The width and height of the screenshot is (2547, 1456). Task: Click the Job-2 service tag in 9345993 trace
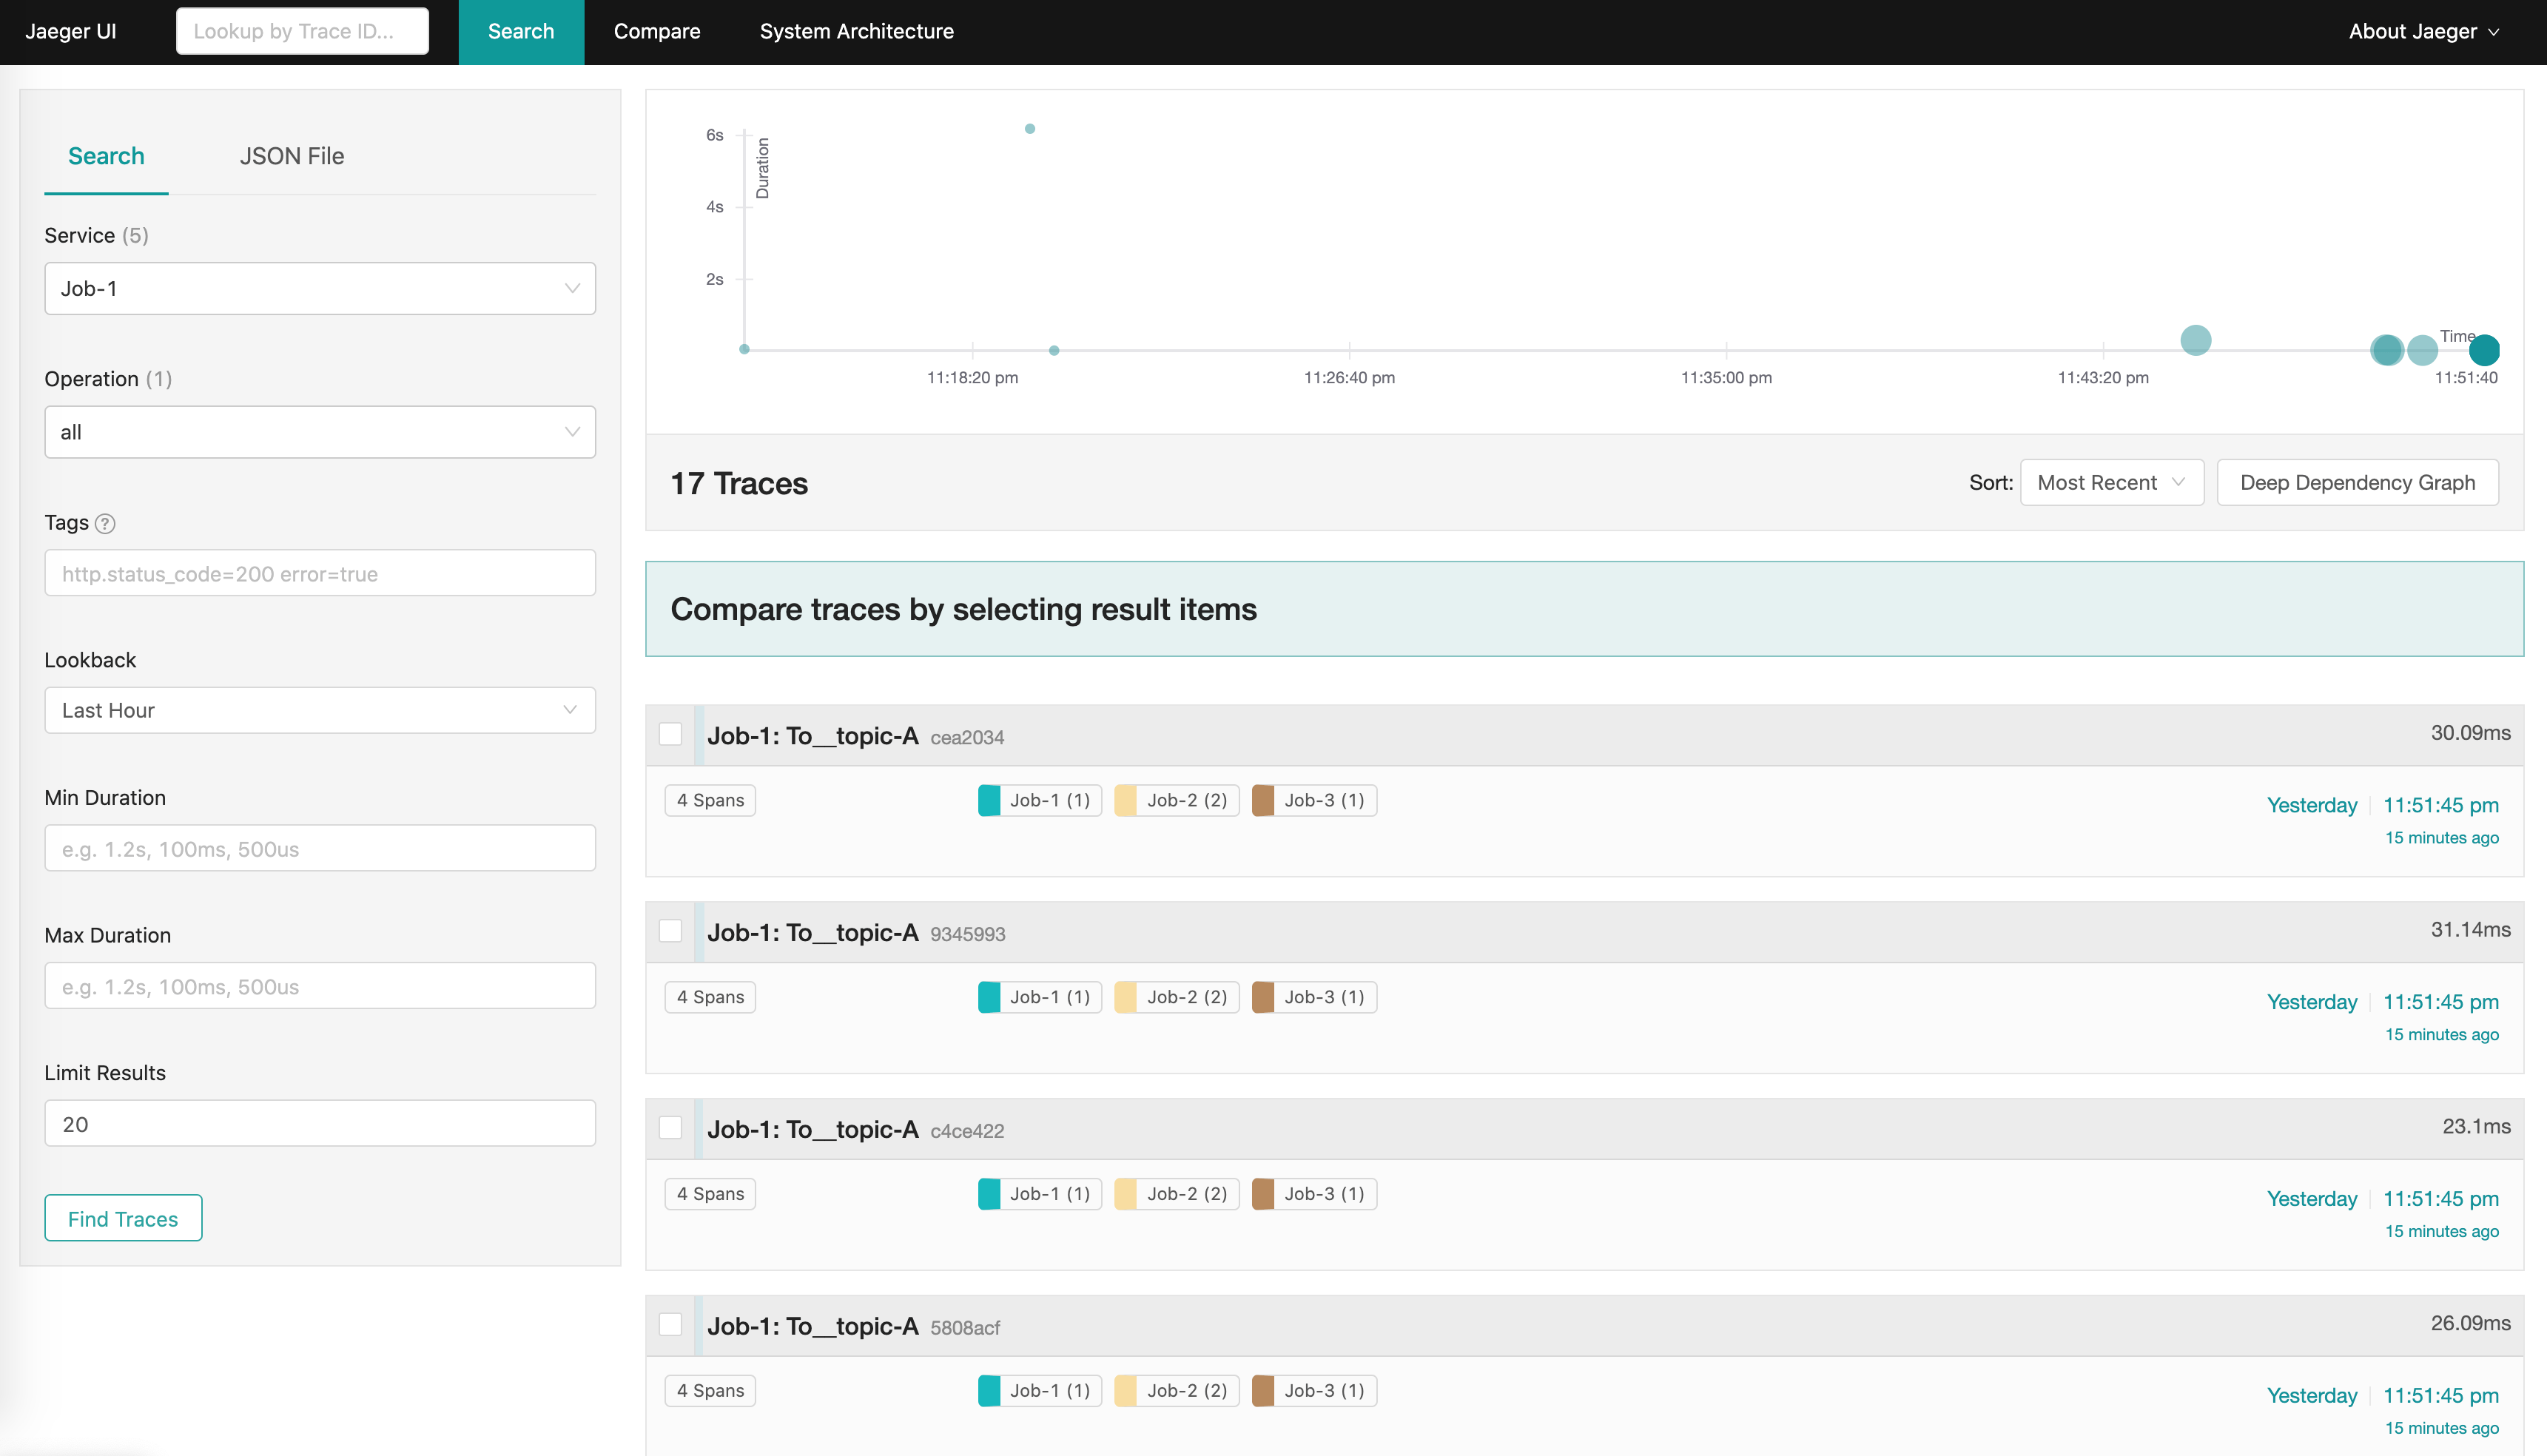[x=1176, y=997]
